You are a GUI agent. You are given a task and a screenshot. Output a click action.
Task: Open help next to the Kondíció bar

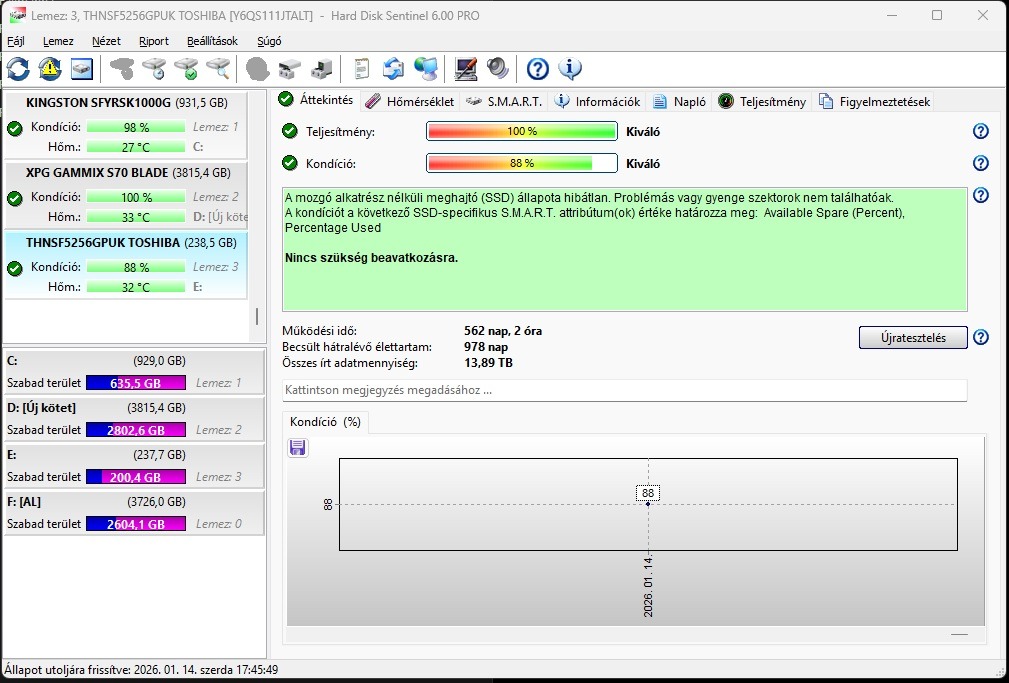point(981,163)
